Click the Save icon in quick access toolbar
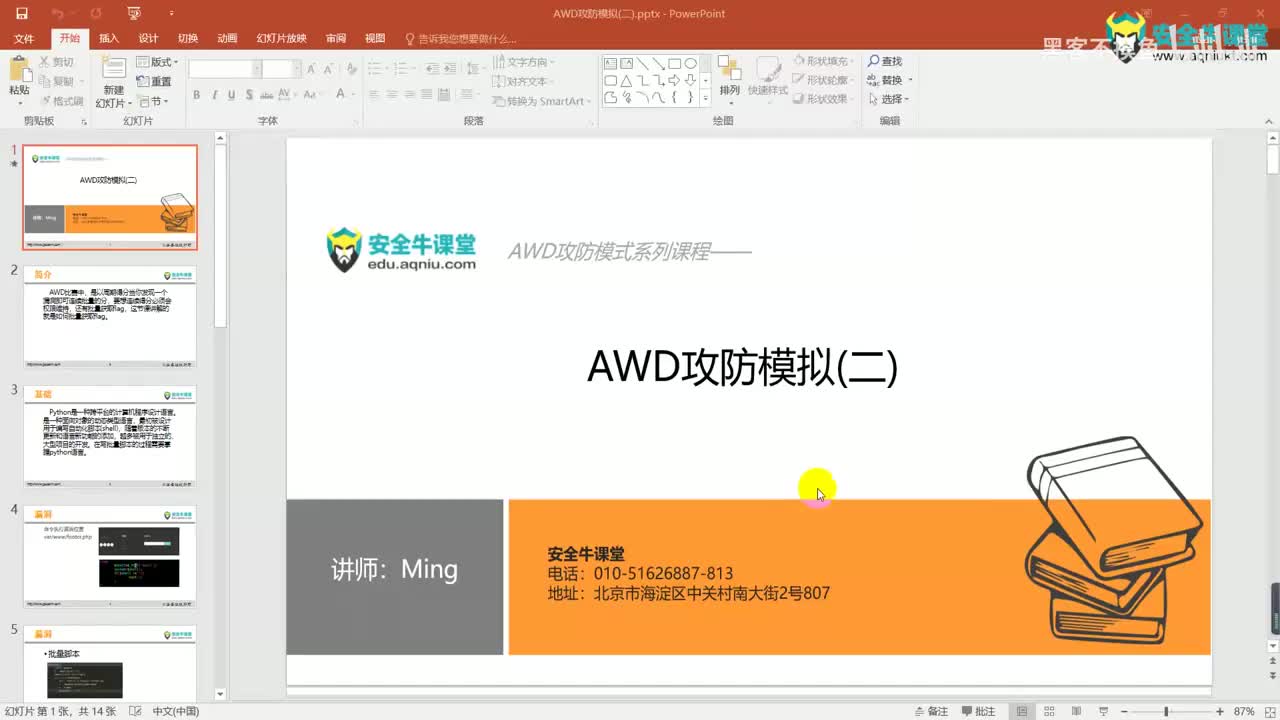Viewport: 1280px width, 720px height. (21, 14)
